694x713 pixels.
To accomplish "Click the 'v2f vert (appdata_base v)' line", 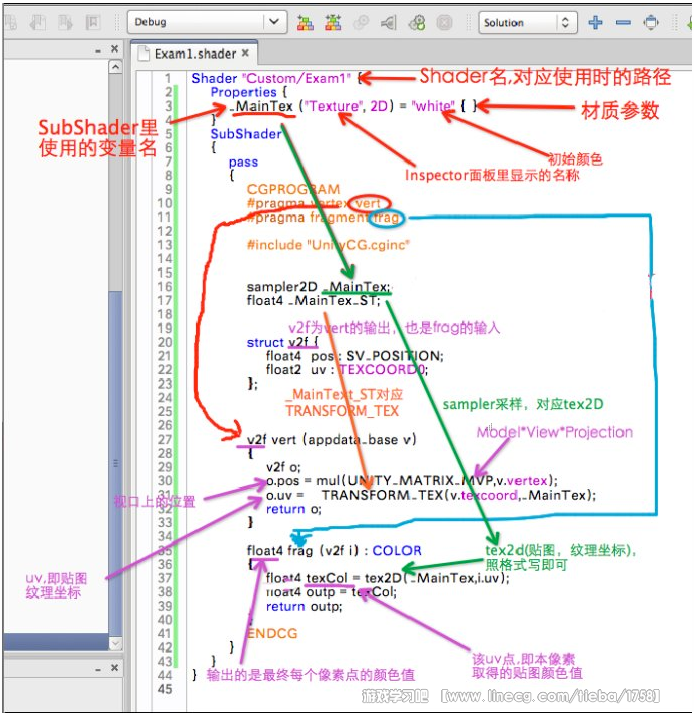I will click(x=332, y=439).
